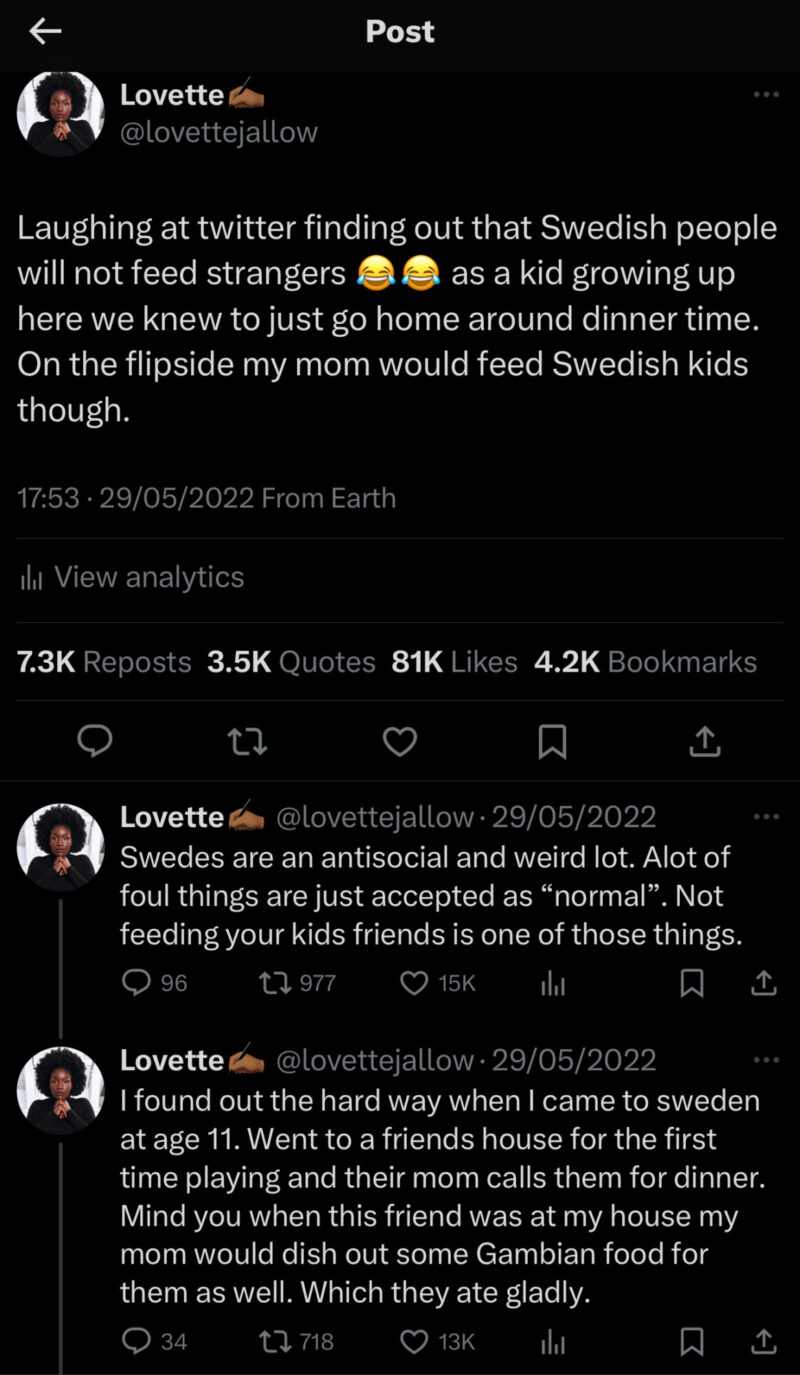
Task: Open the @lovettejallow handle on main post
Action: coord(219,132)
